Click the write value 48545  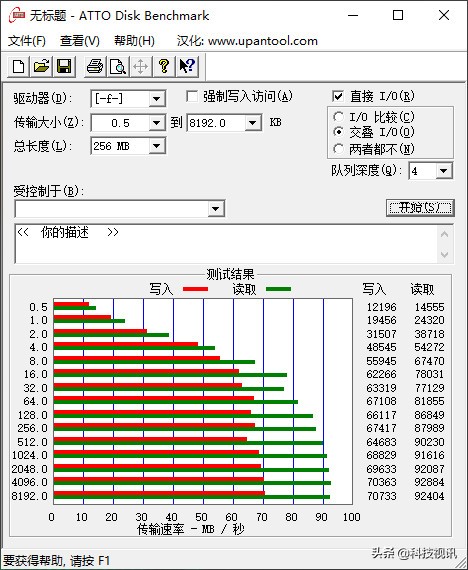click(x=381, y=347)
